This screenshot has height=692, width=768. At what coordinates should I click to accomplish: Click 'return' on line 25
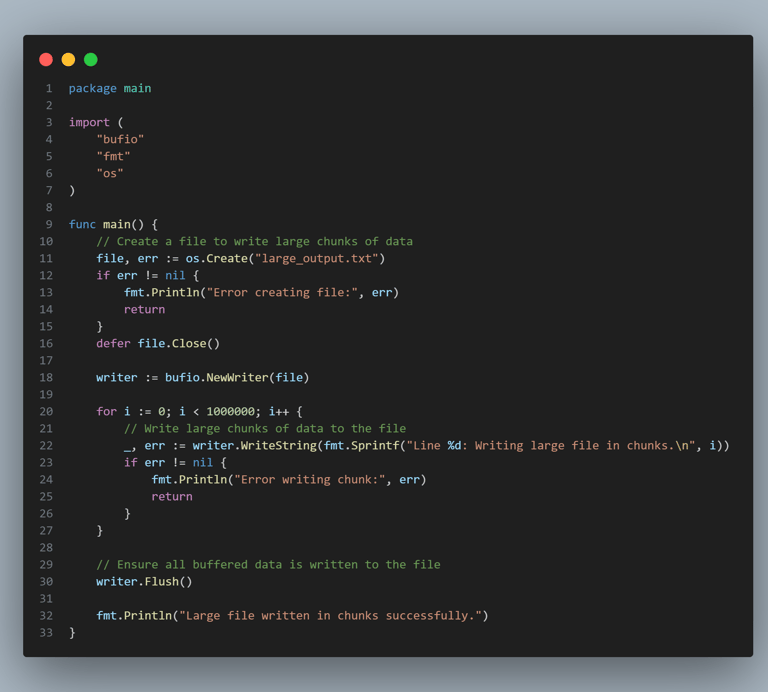172,497
